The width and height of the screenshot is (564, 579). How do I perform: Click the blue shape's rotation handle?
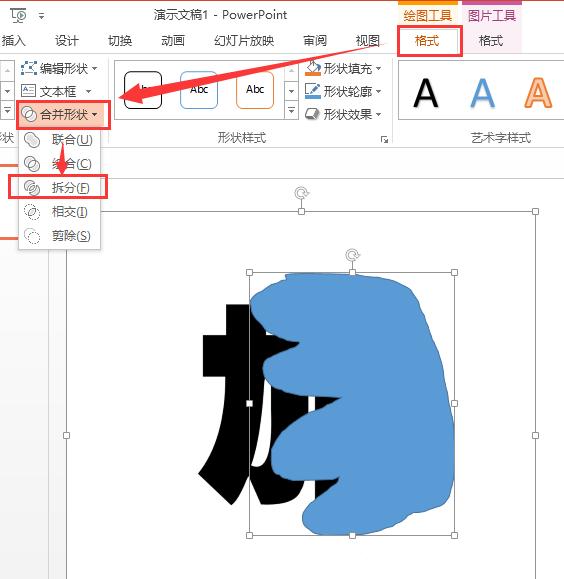[352, 255]
